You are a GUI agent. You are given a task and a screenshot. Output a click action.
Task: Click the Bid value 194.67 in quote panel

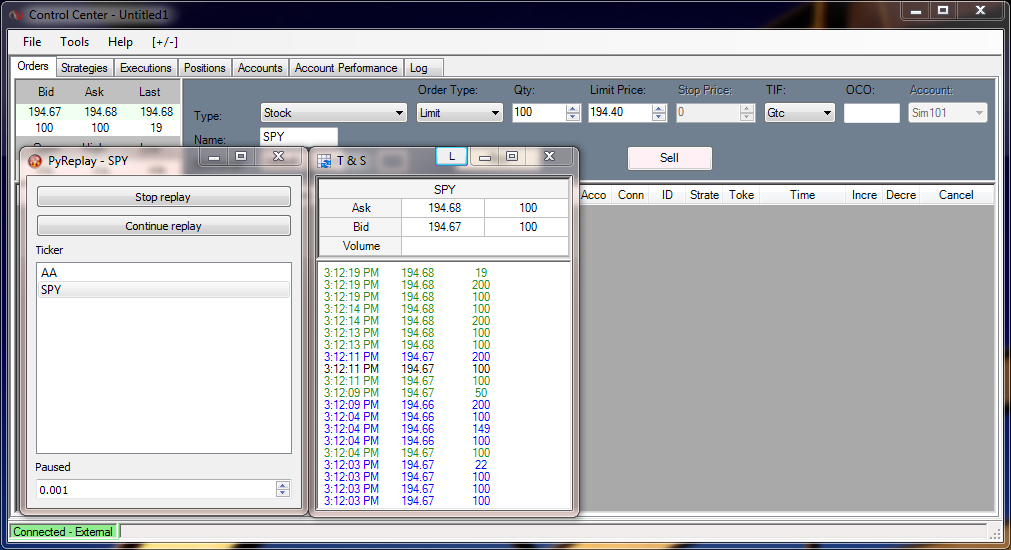44,112
